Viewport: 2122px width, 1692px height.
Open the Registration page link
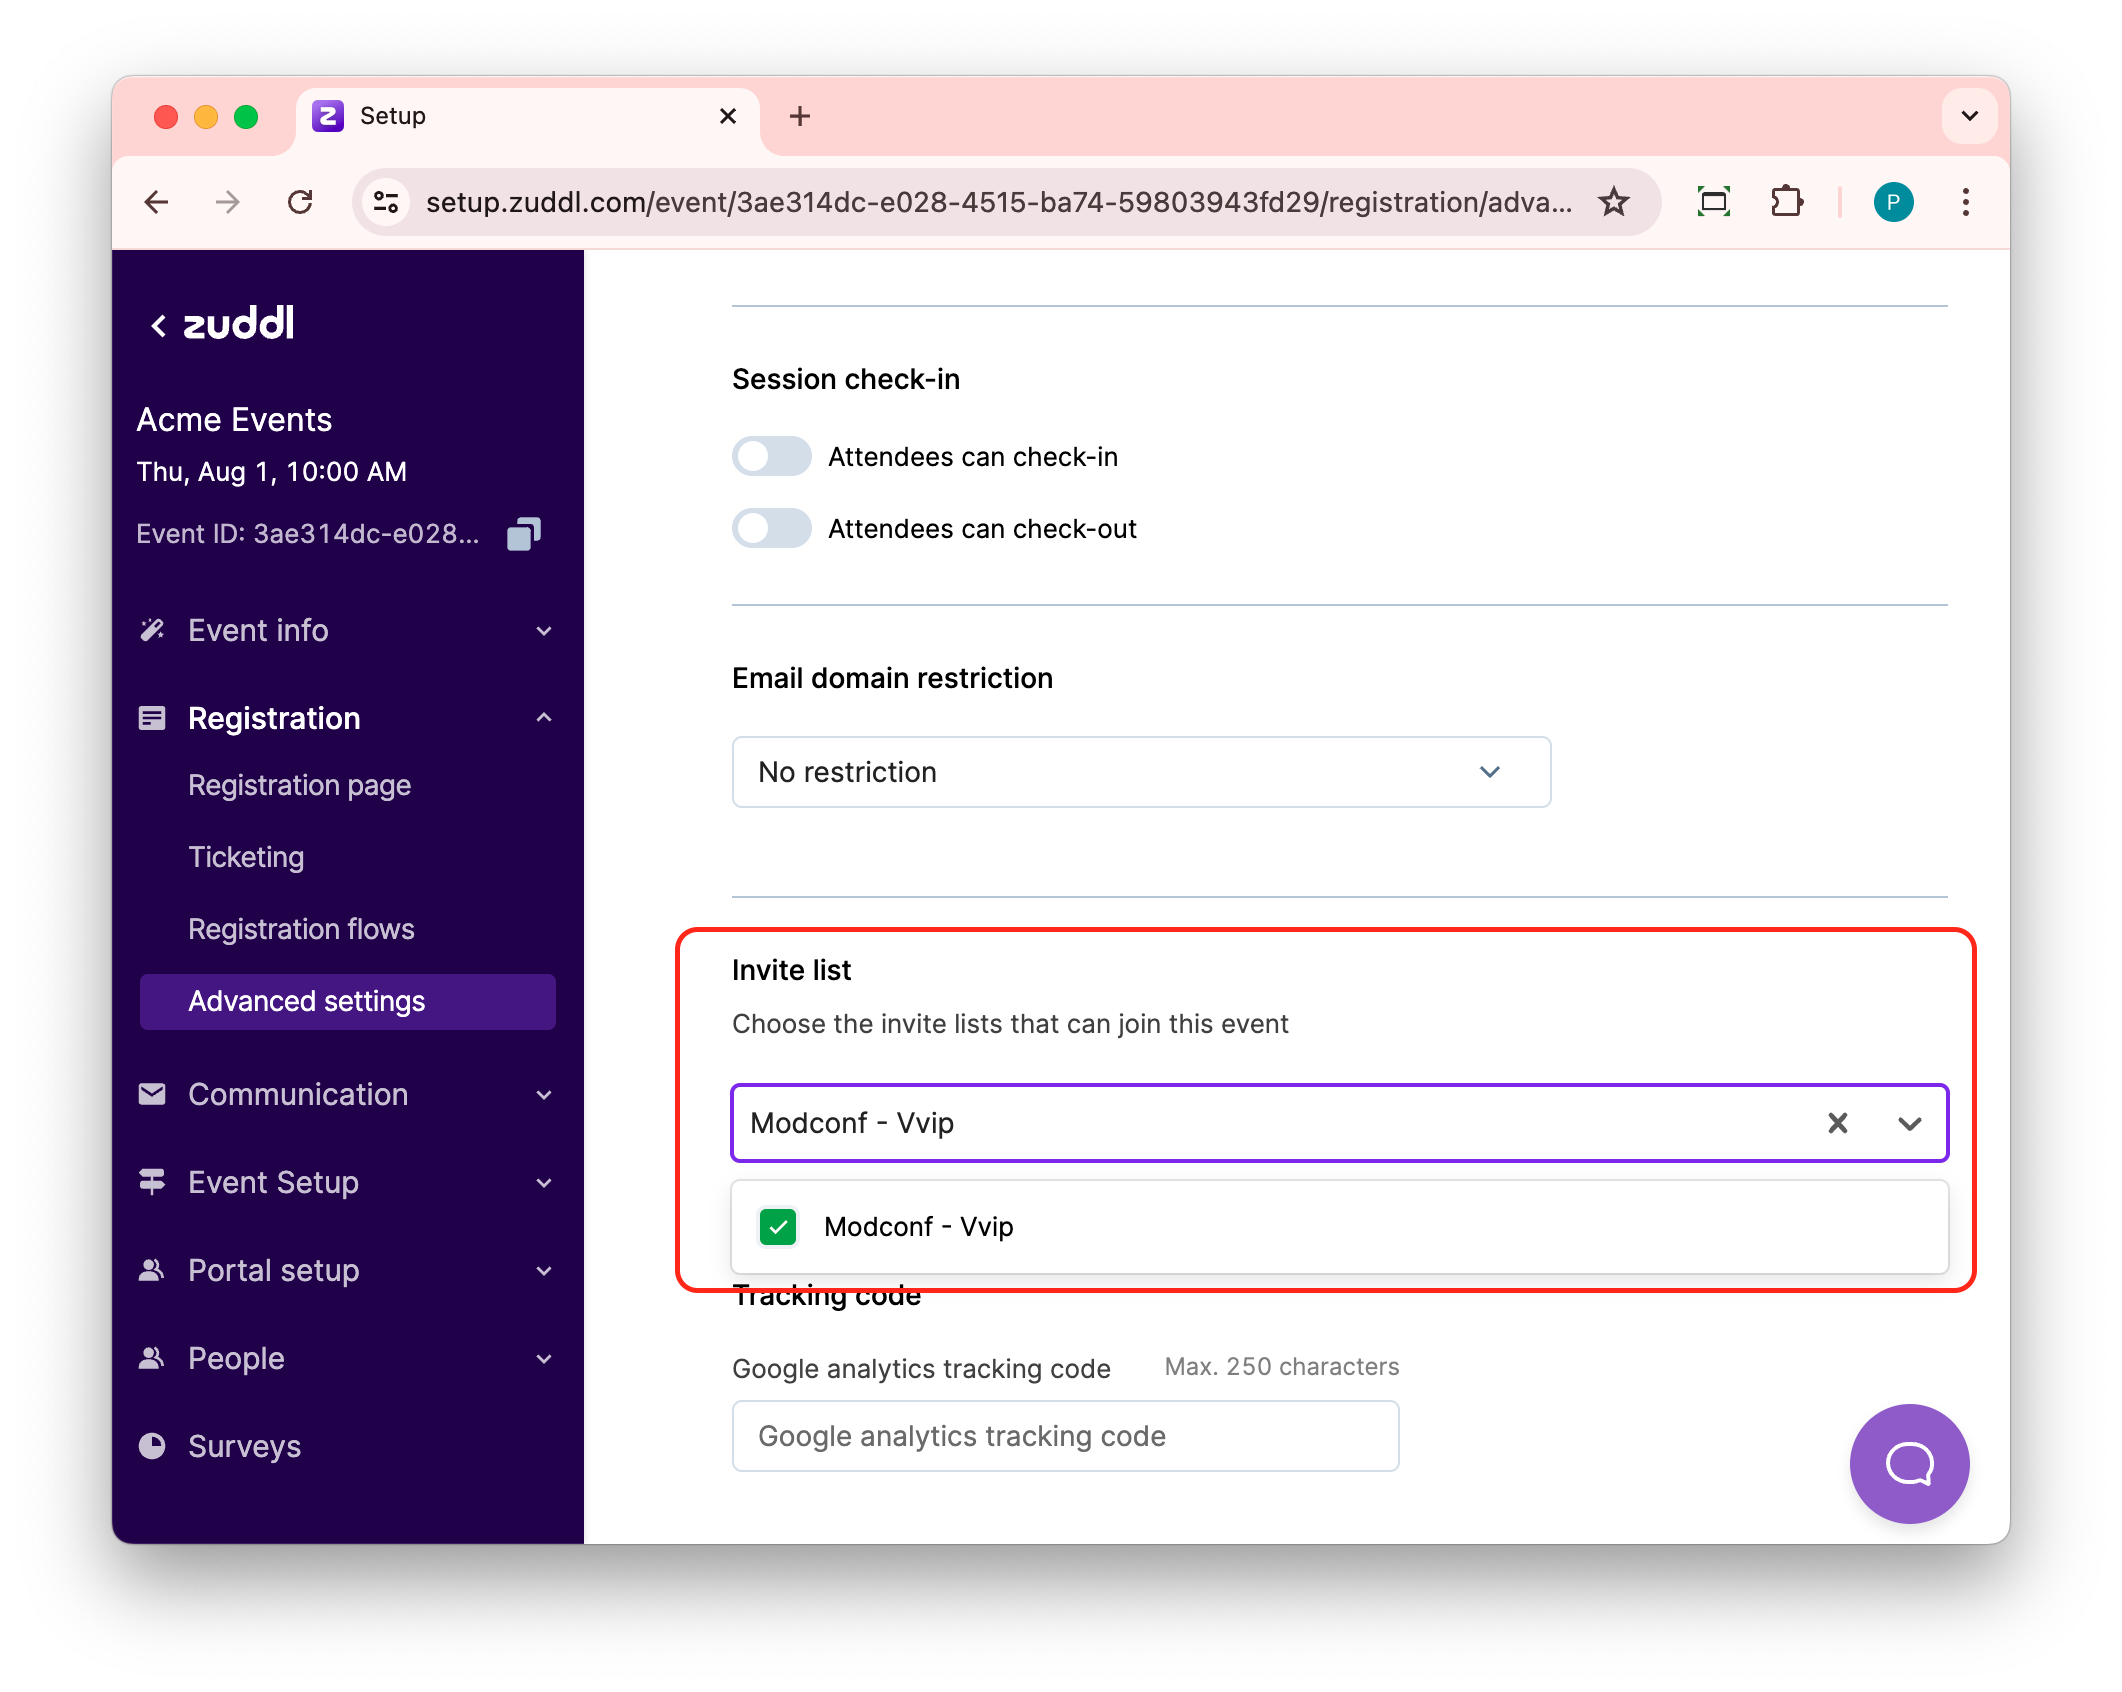pyautogui.click(x=299, y=785)
